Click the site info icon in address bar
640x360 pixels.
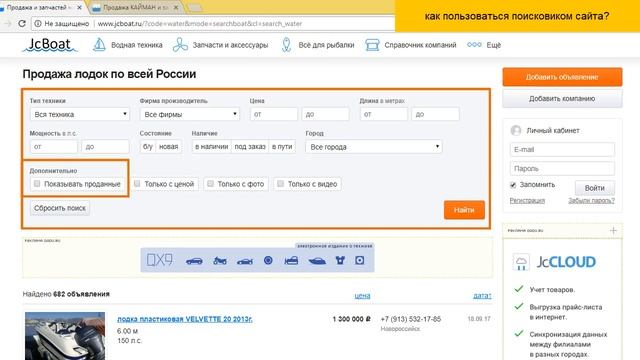point(38,24)
